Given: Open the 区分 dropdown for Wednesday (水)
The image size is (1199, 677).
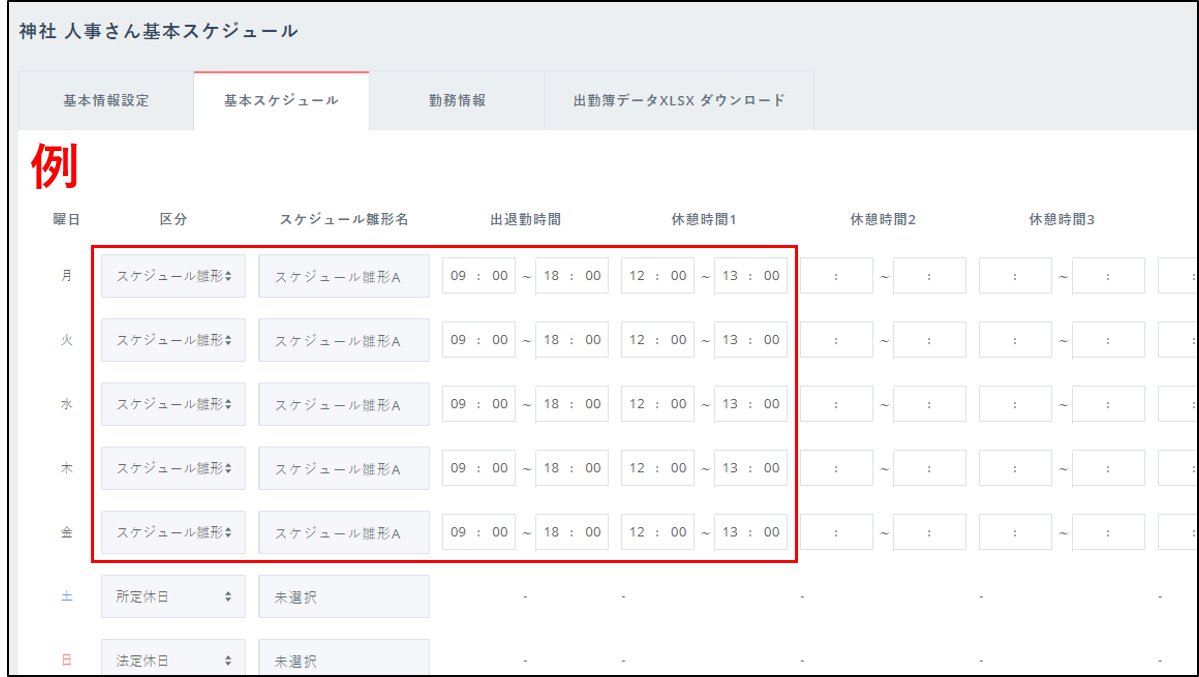Looking at the screenshot, I should [x=173, y=404].
